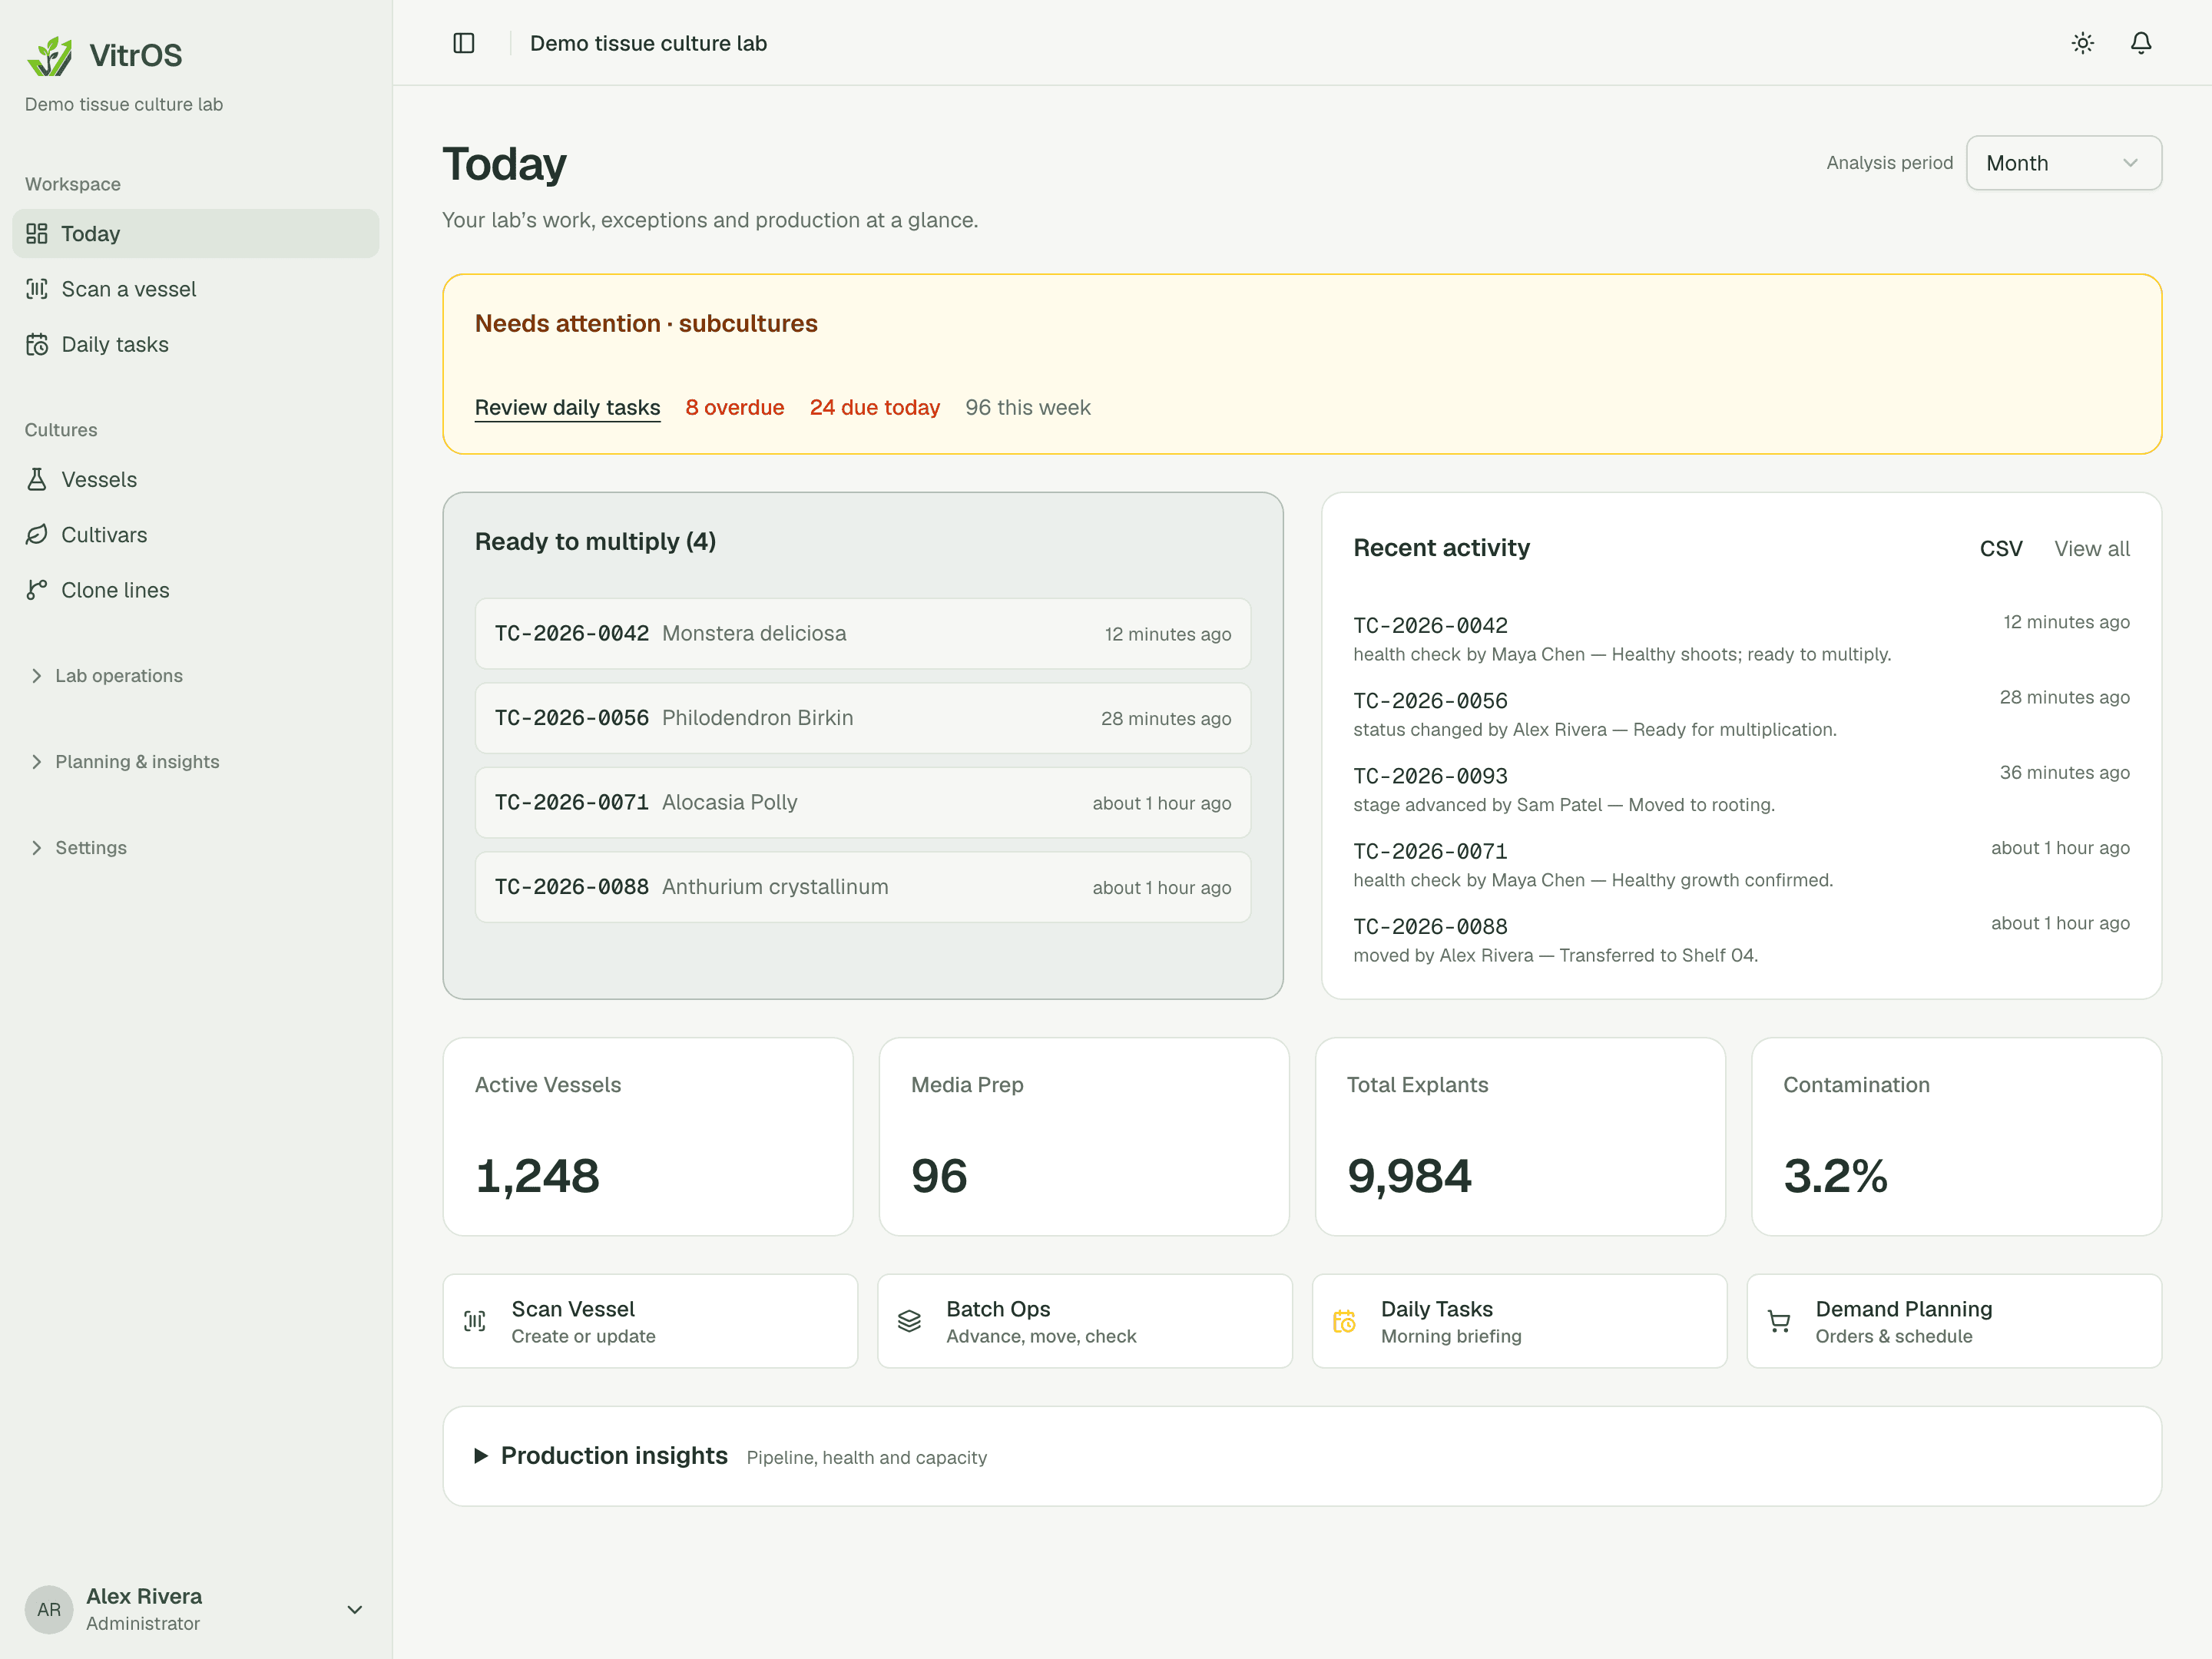This screenshot has width=2212, height=1659.
Task: Click the Daily tasks calendar icon in sidebar
Action: pos(37,344)
